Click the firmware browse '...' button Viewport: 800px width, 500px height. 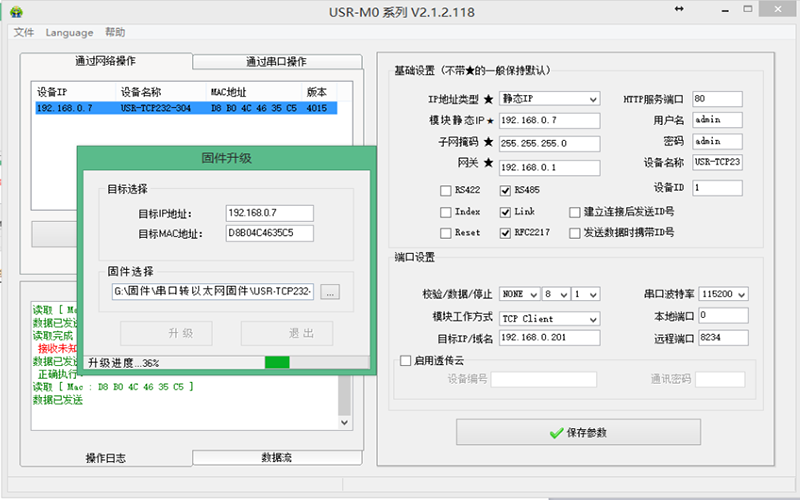pos(331,292)
